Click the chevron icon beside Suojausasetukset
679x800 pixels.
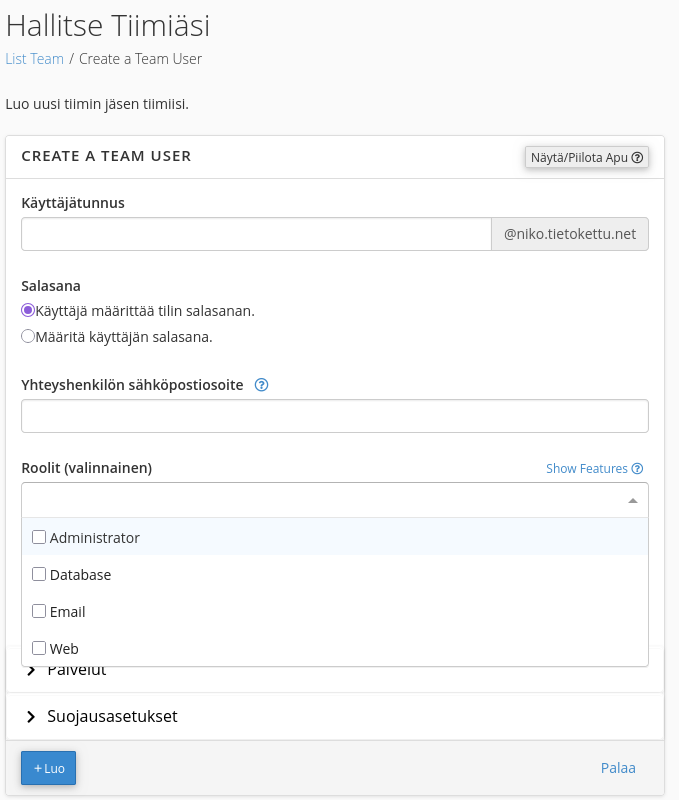click(31, 717)
